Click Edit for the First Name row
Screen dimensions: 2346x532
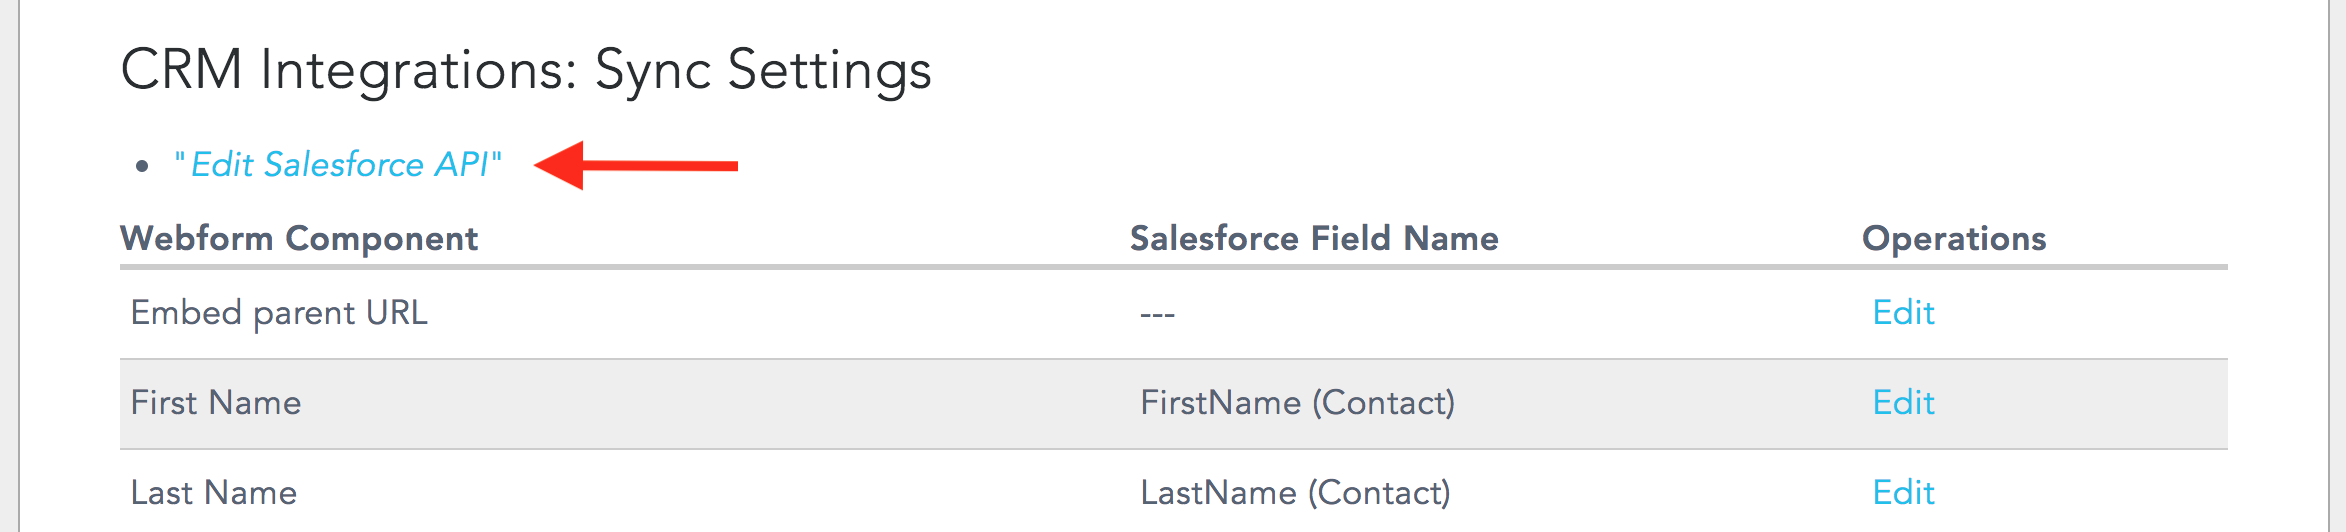click(1903, 403)
